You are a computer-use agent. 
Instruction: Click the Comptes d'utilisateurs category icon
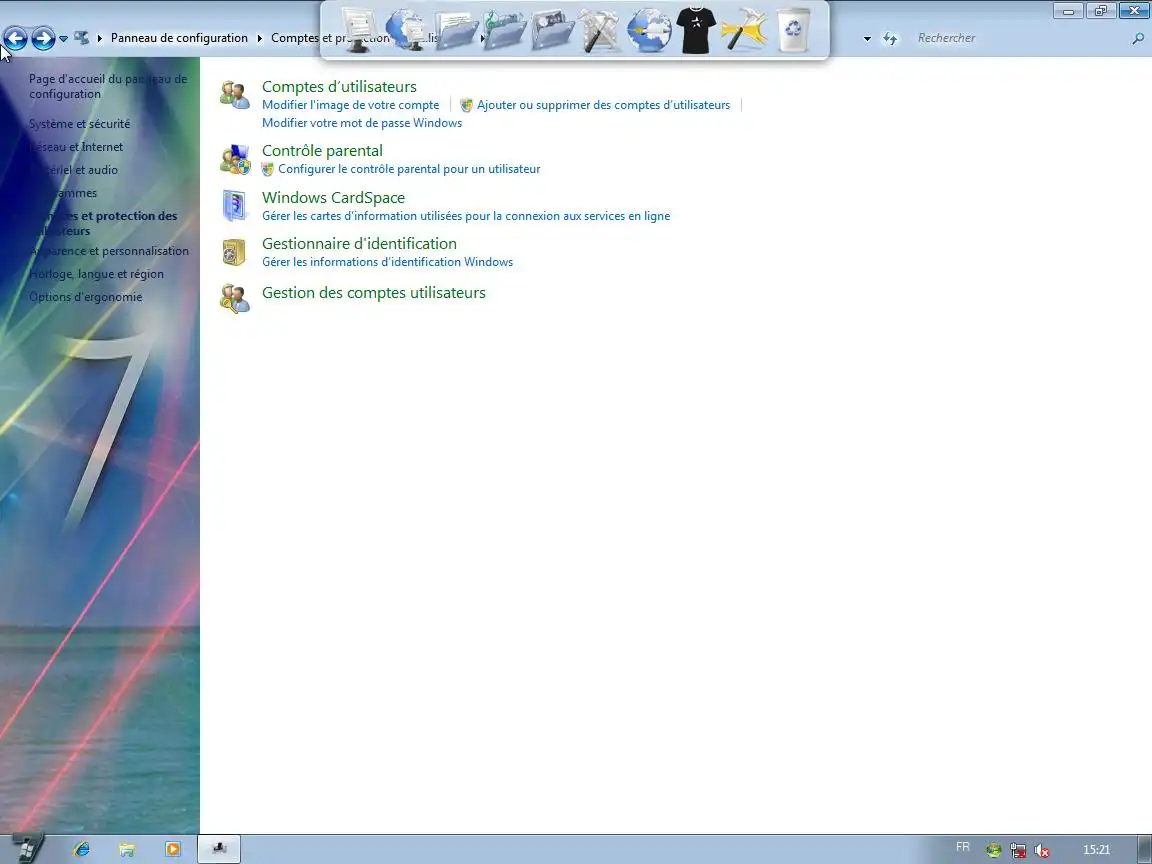tap(235, 96)
